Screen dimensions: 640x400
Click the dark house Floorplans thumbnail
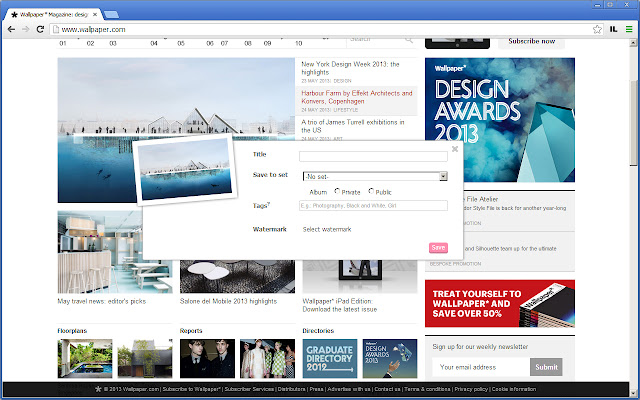145,358
